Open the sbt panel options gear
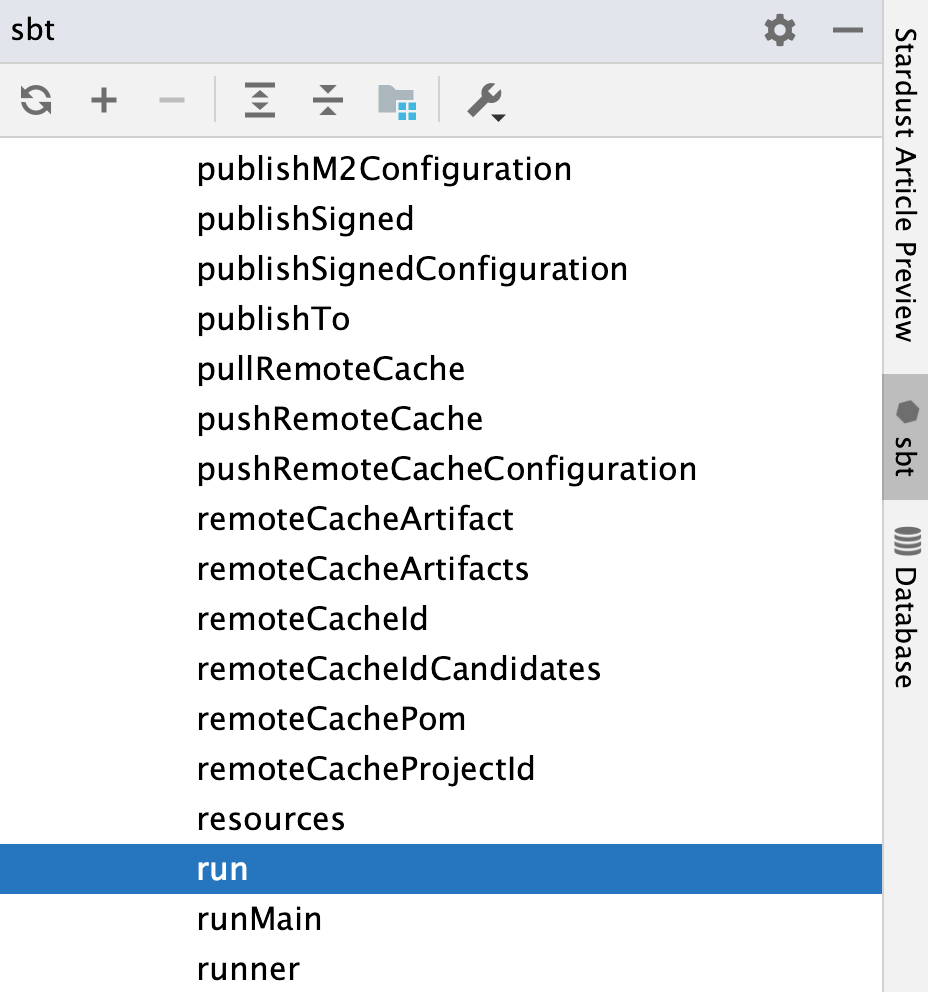 (x=779, y=30)
